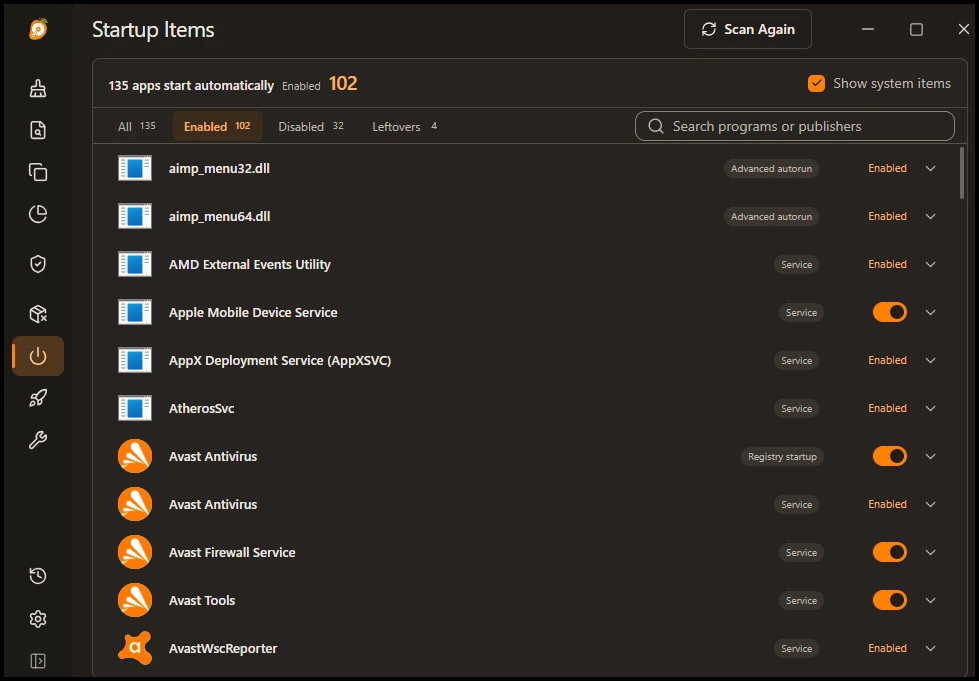Toggle off Avast Tools startup switch
Screen dimensions: 979x681
(x=890, y=600)
